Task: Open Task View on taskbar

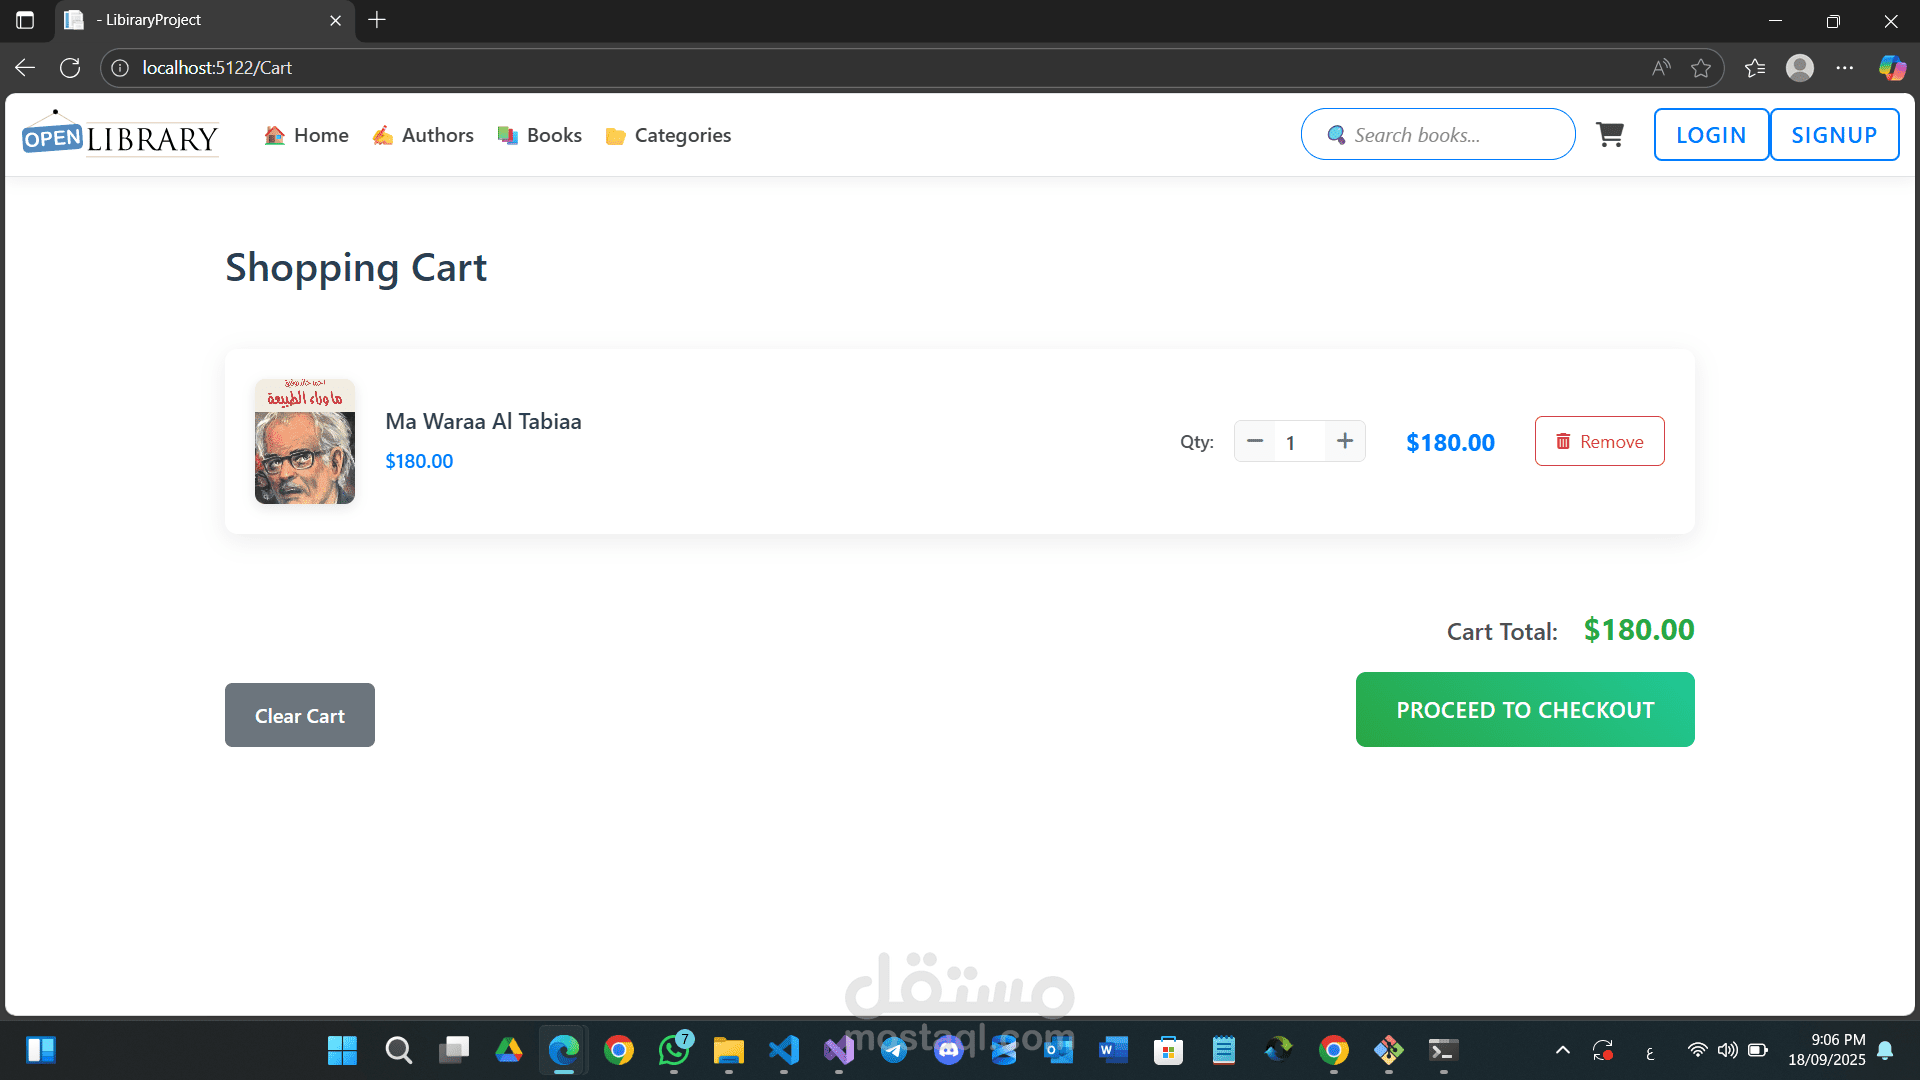Action: pos(454,1050)
